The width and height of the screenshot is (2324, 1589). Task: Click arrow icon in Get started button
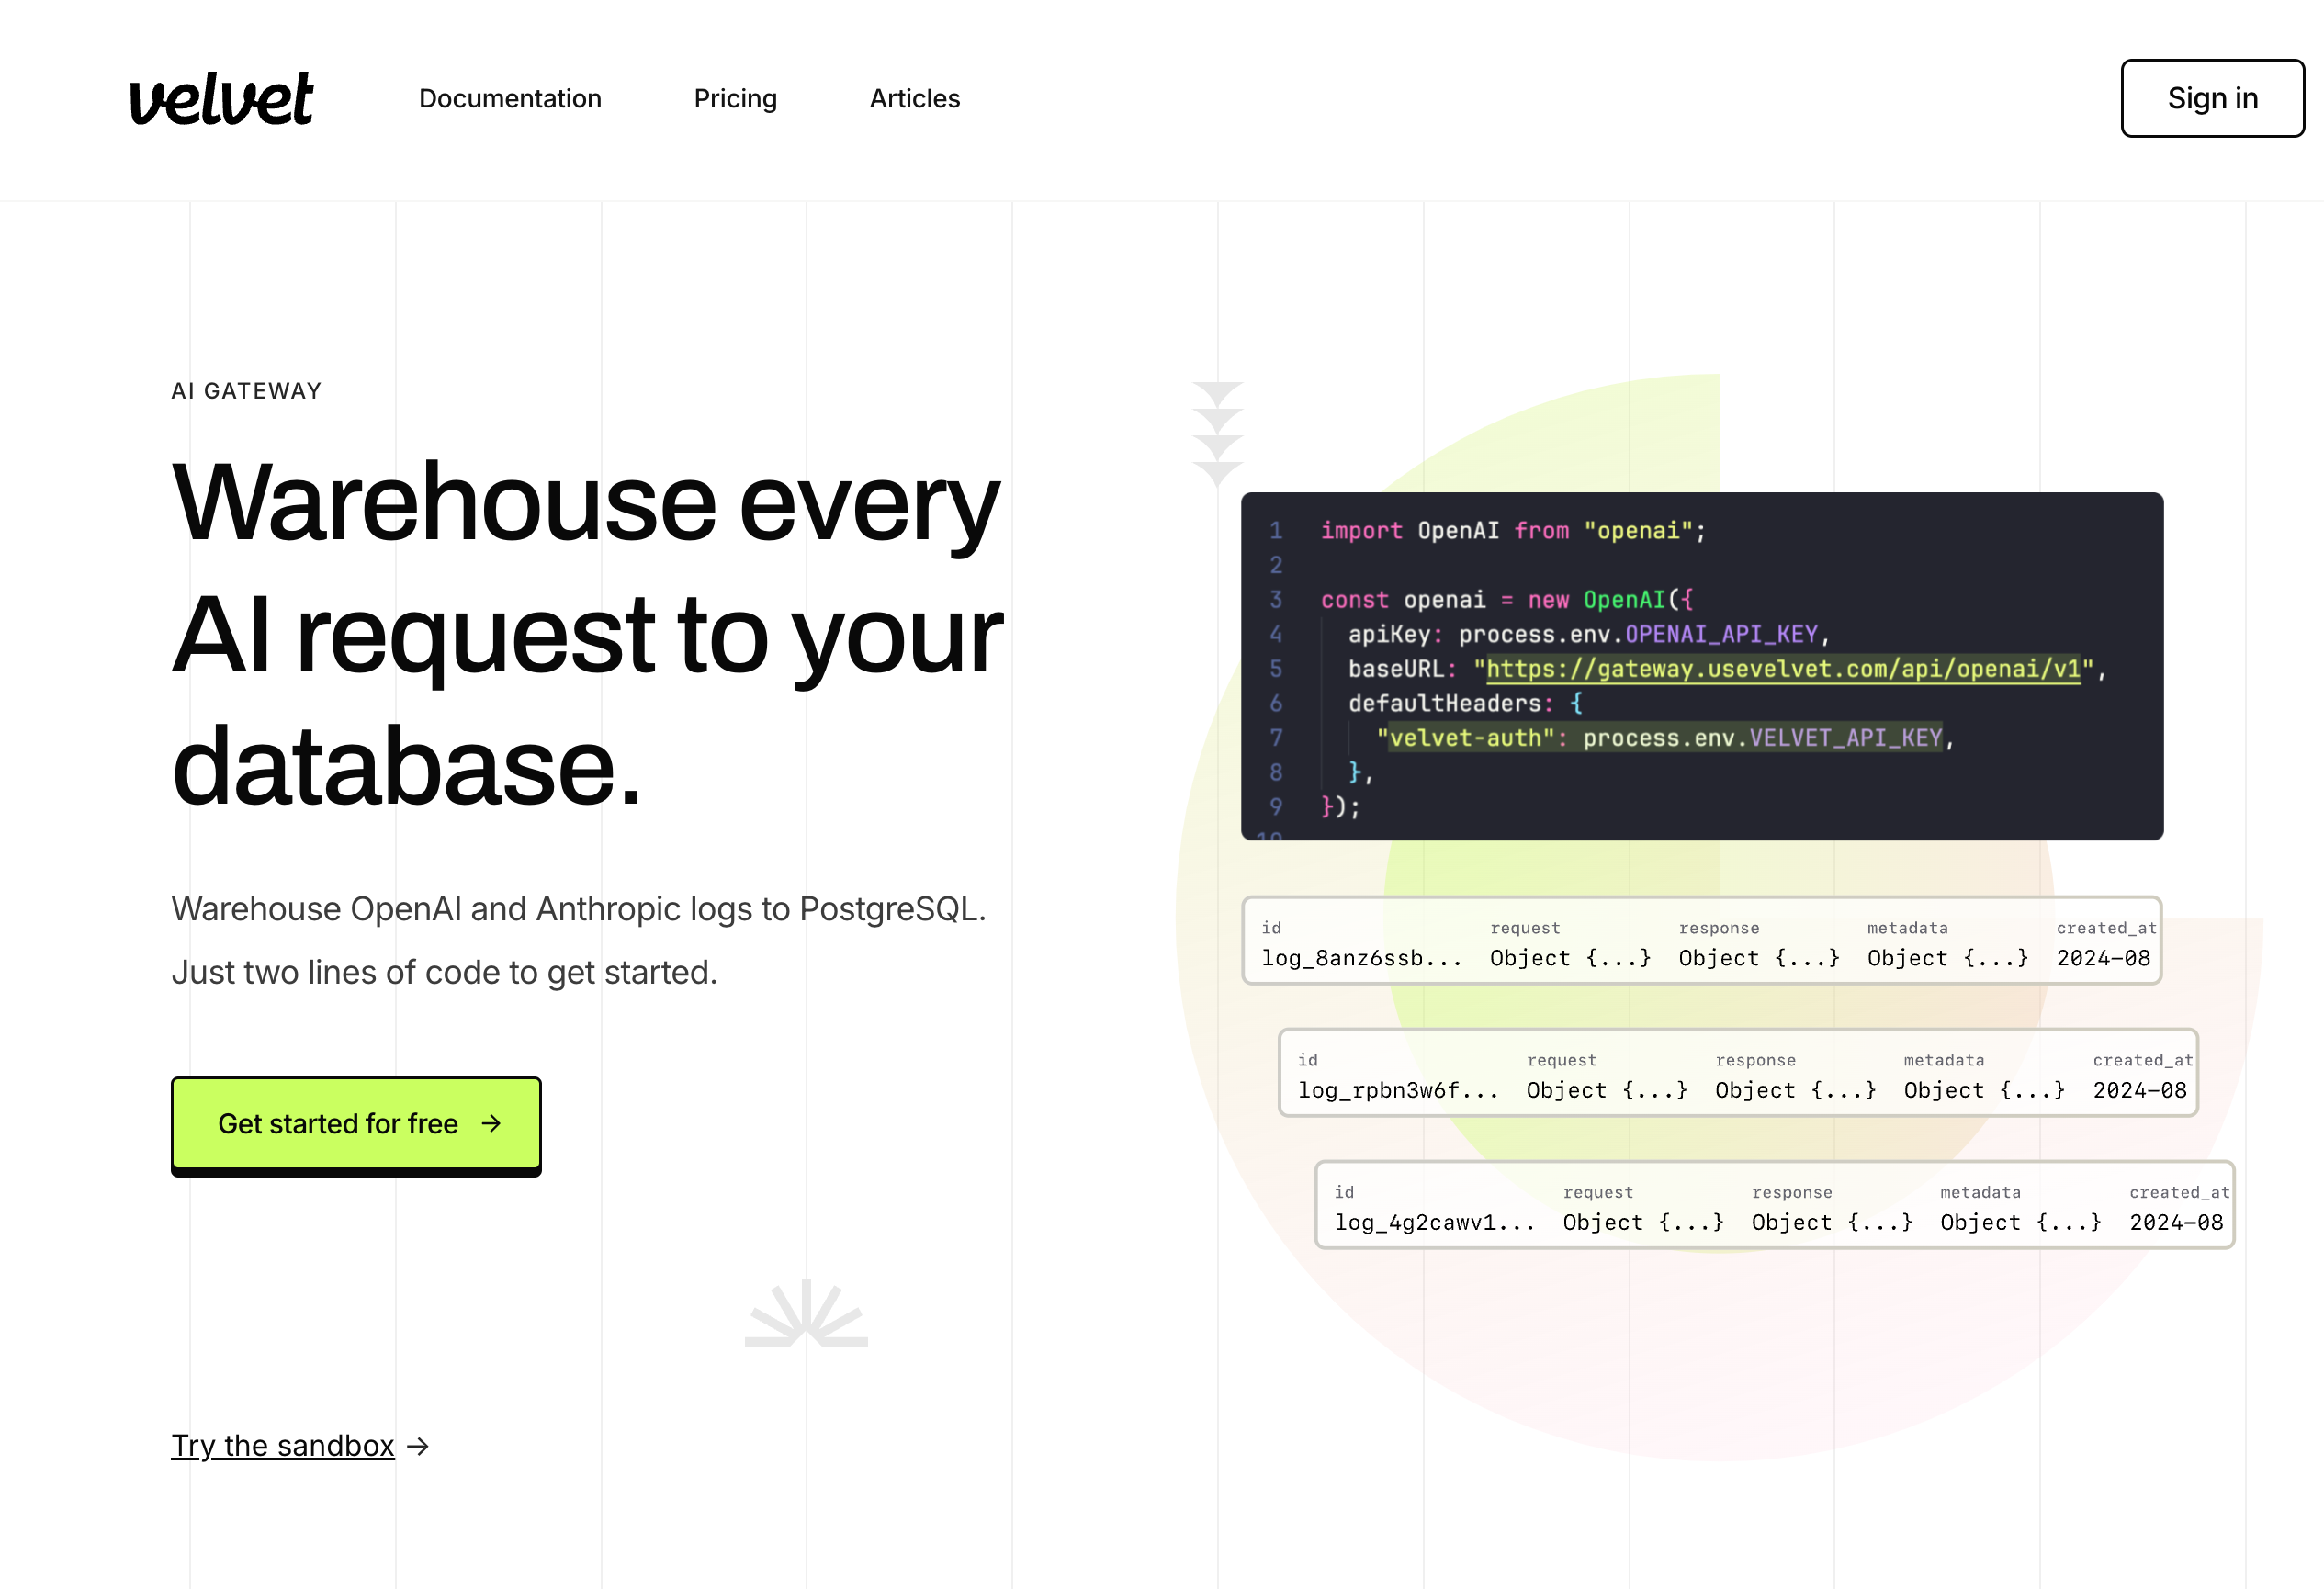click(491, 1123)
